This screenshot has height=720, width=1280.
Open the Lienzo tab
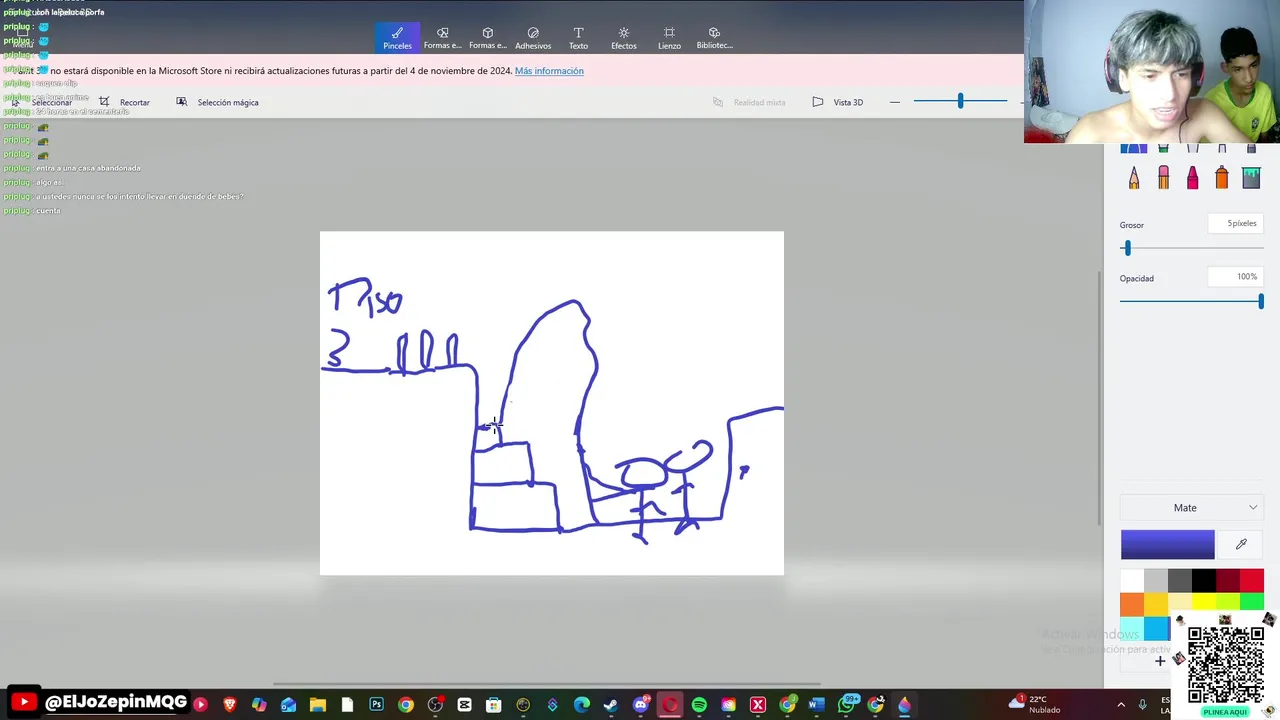(669, 38)
